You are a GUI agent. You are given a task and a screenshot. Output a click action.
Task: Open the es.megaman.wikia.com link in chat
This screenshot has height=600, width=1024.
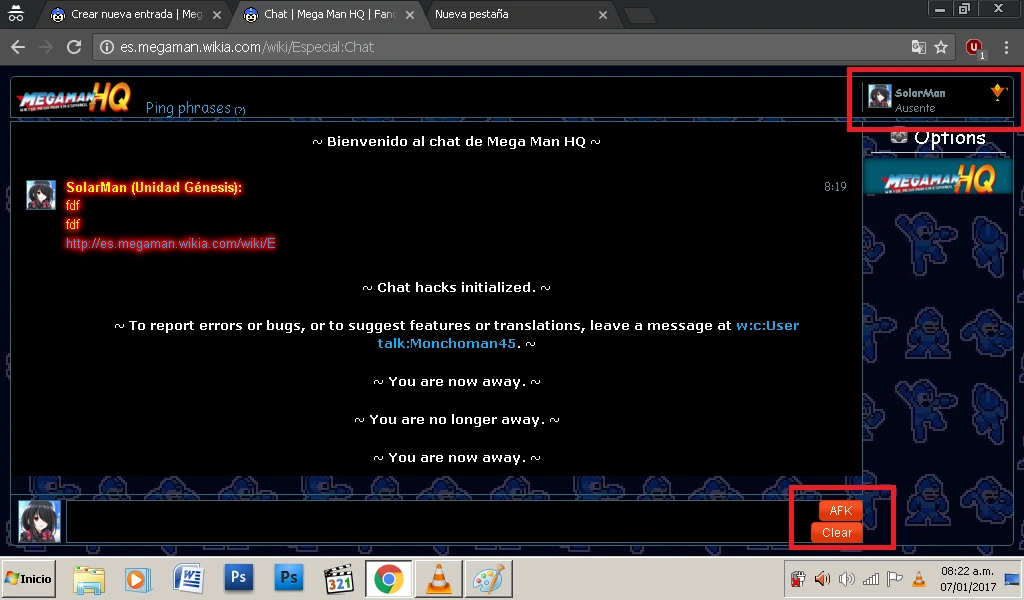point(170,244)
